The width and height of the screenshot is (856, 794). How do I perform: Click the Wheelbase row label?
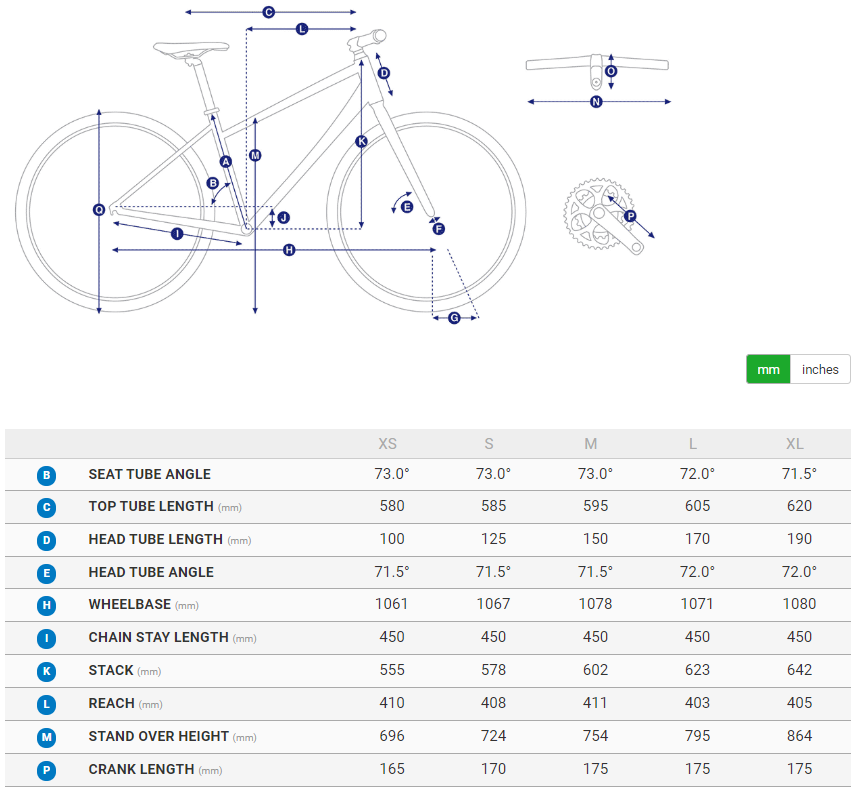pyautogui.click(x=128, y=605)
